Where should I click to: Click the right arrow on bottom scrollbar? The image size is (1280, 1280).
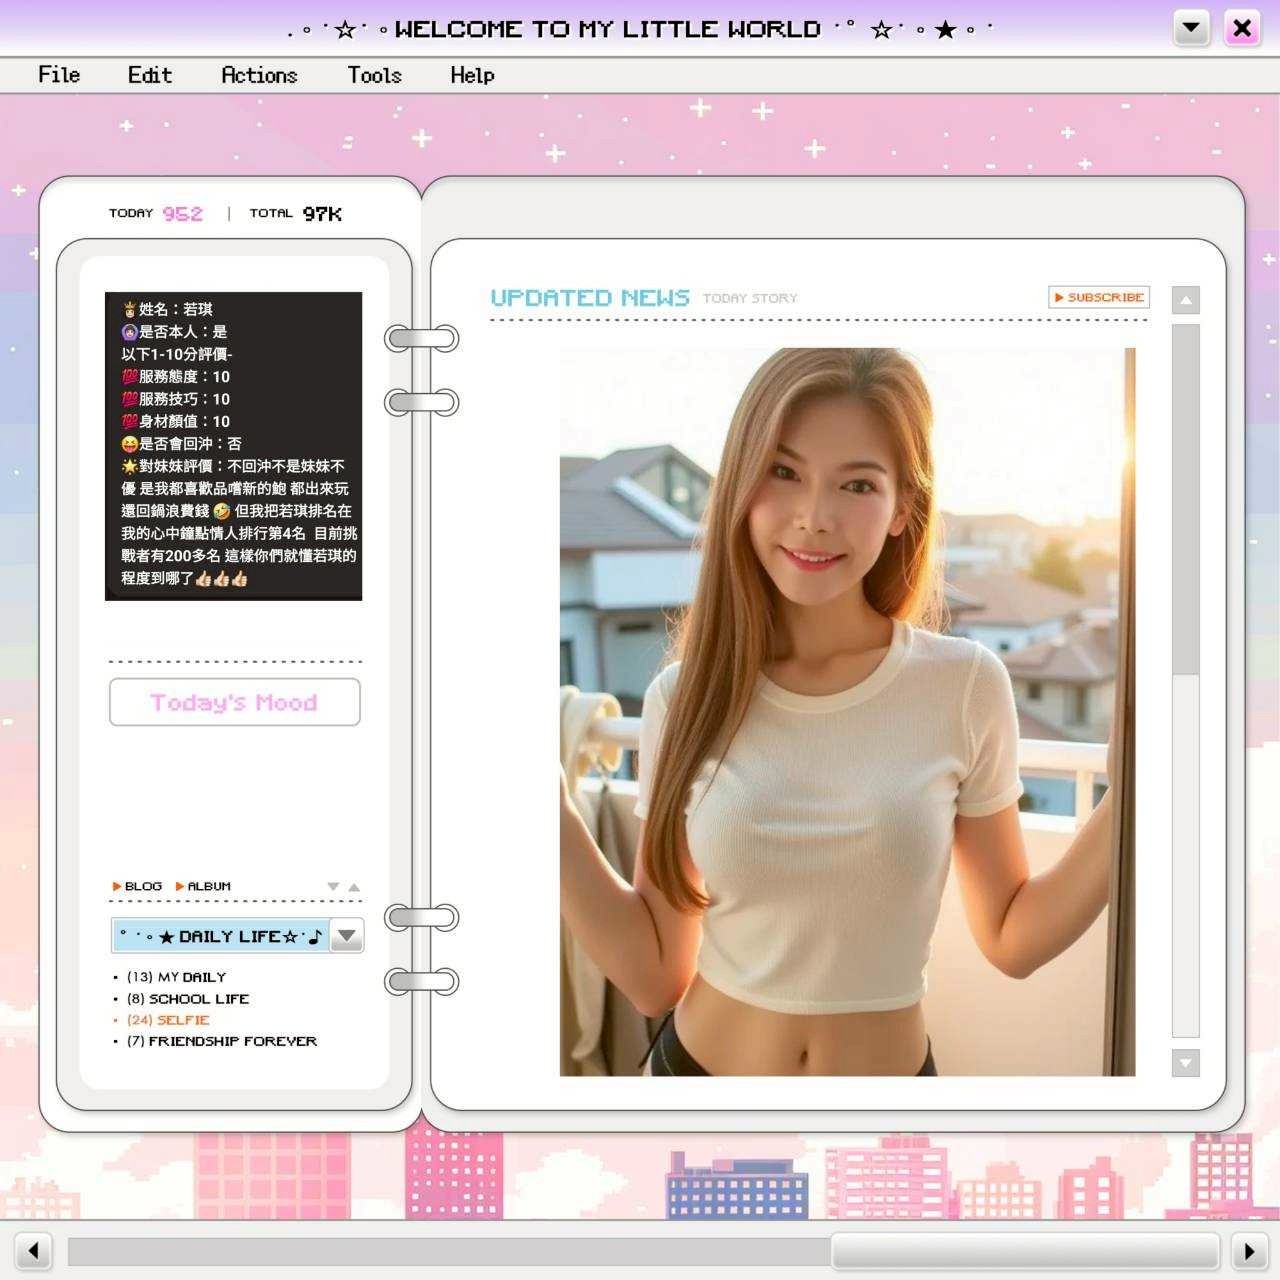[x=1248, y=1250]
